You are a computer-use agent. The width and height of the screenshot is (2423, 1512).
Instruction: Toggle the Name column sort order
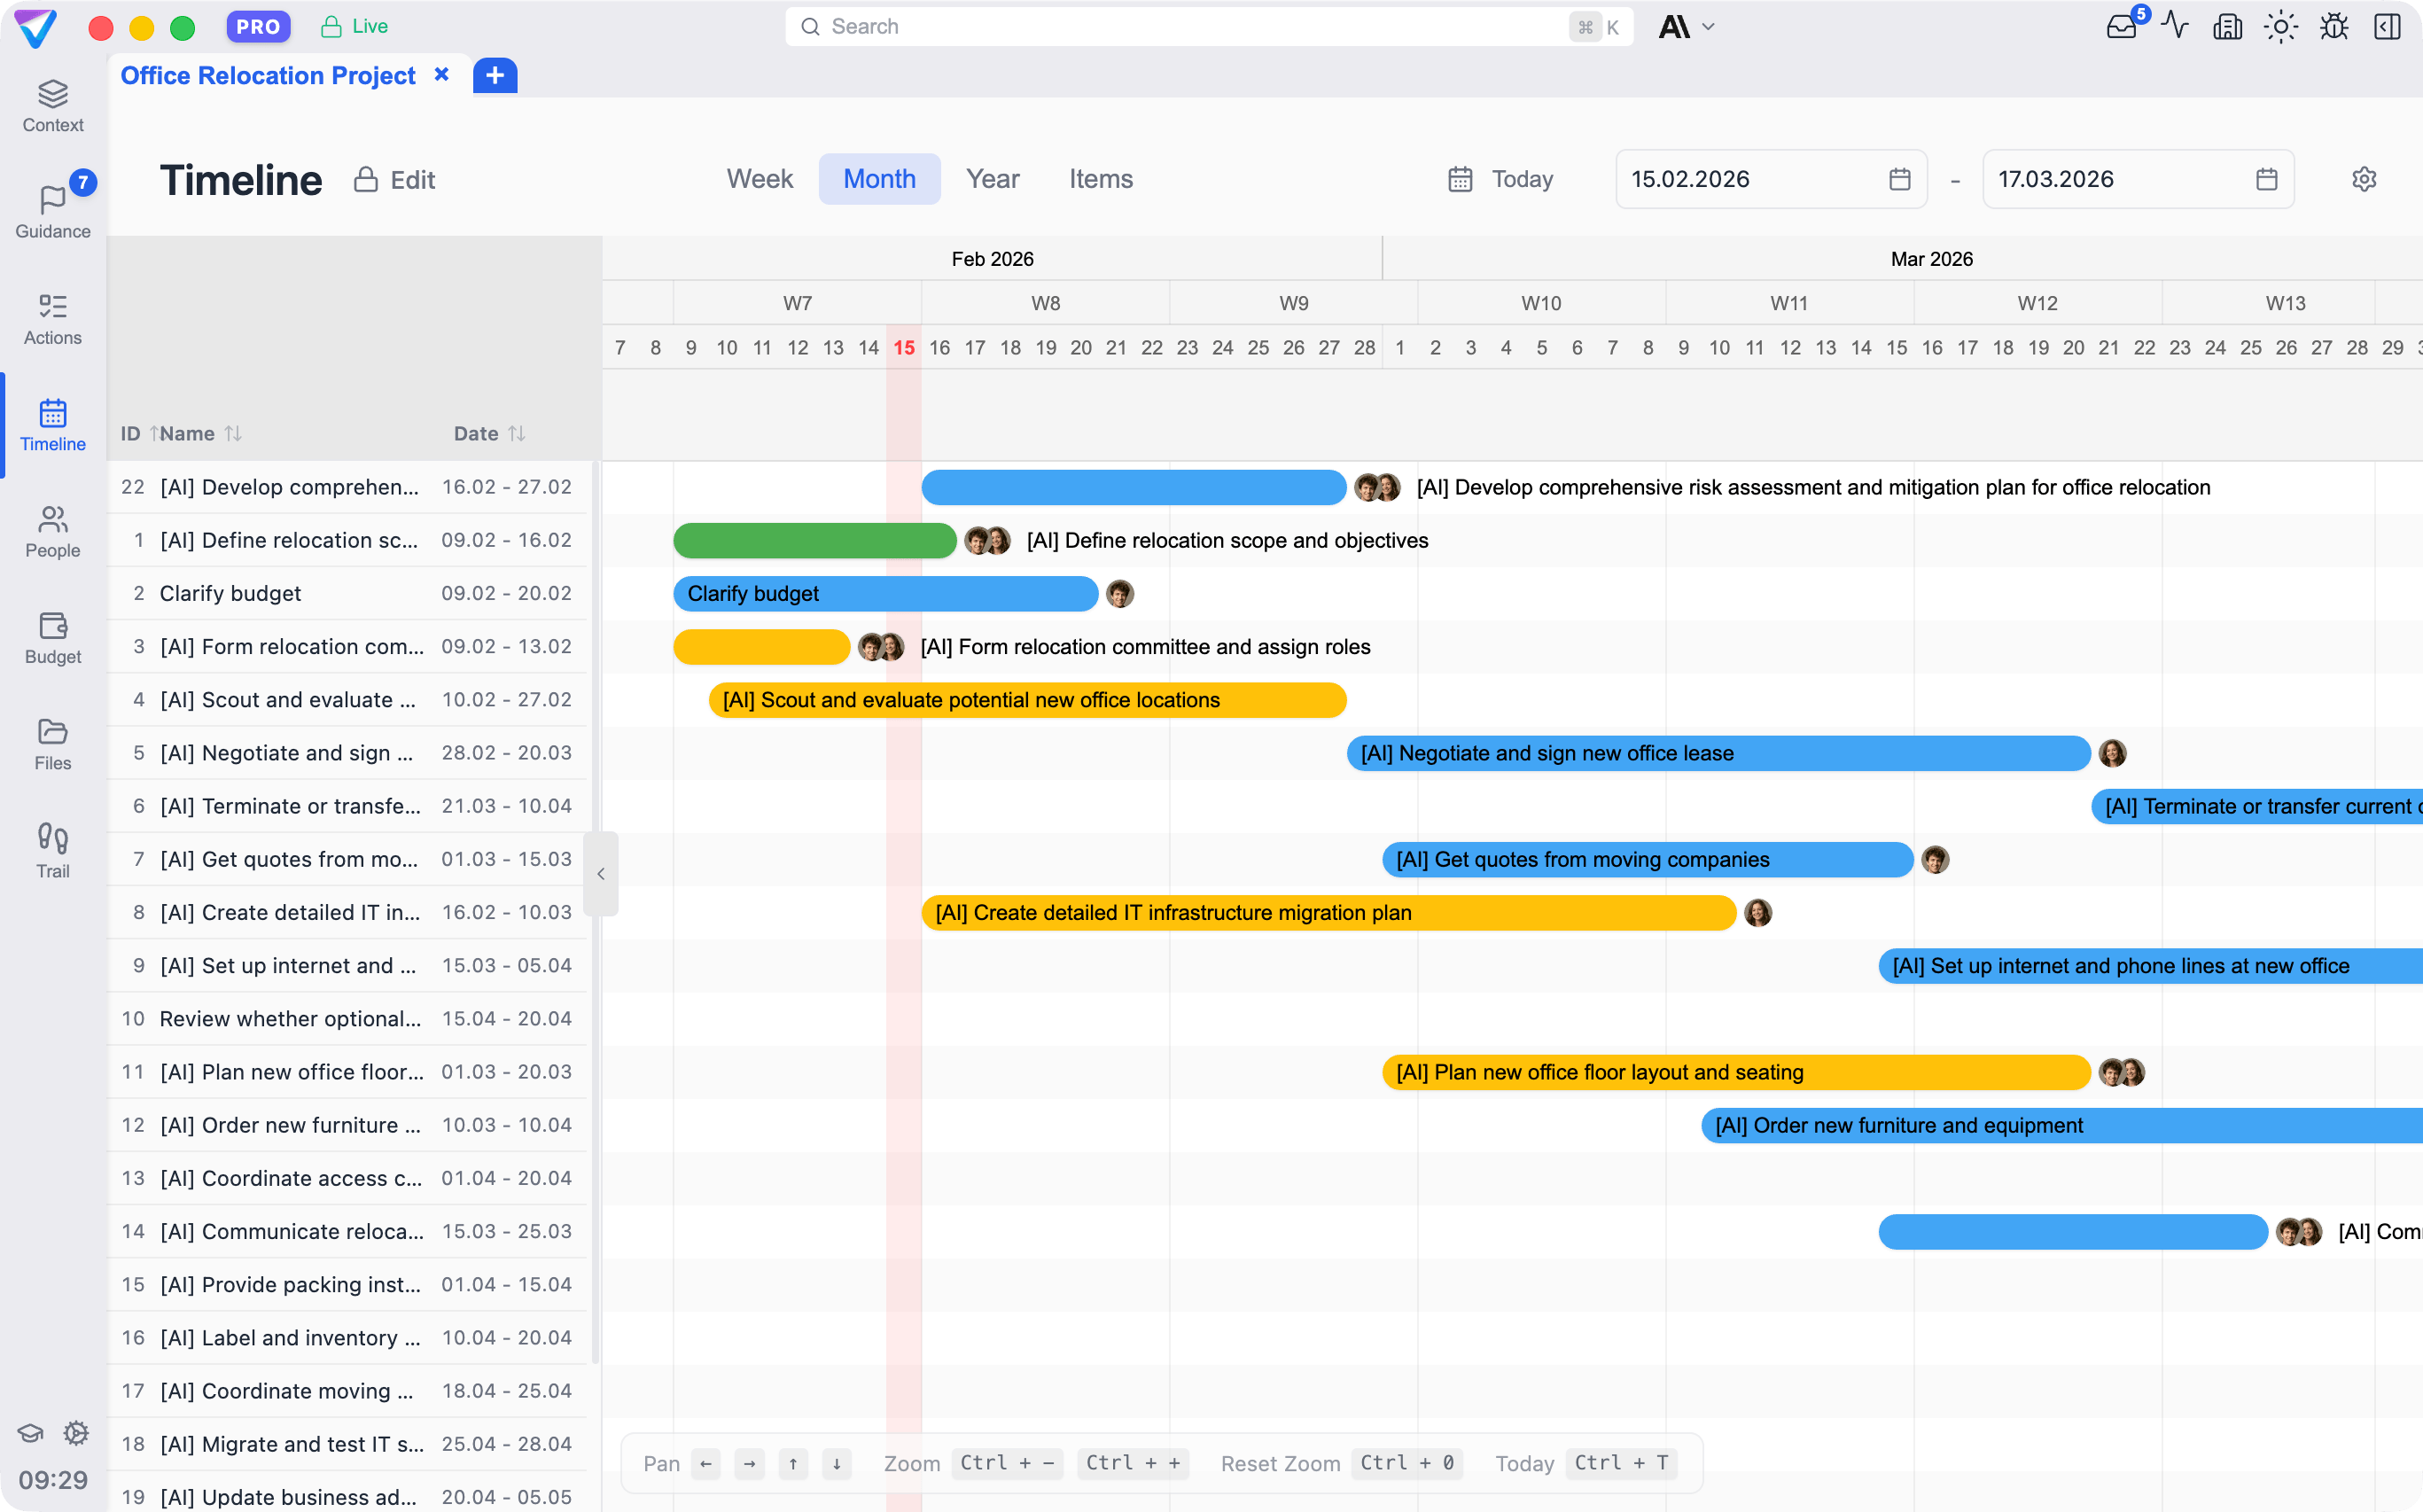click(x=234, y=433)
